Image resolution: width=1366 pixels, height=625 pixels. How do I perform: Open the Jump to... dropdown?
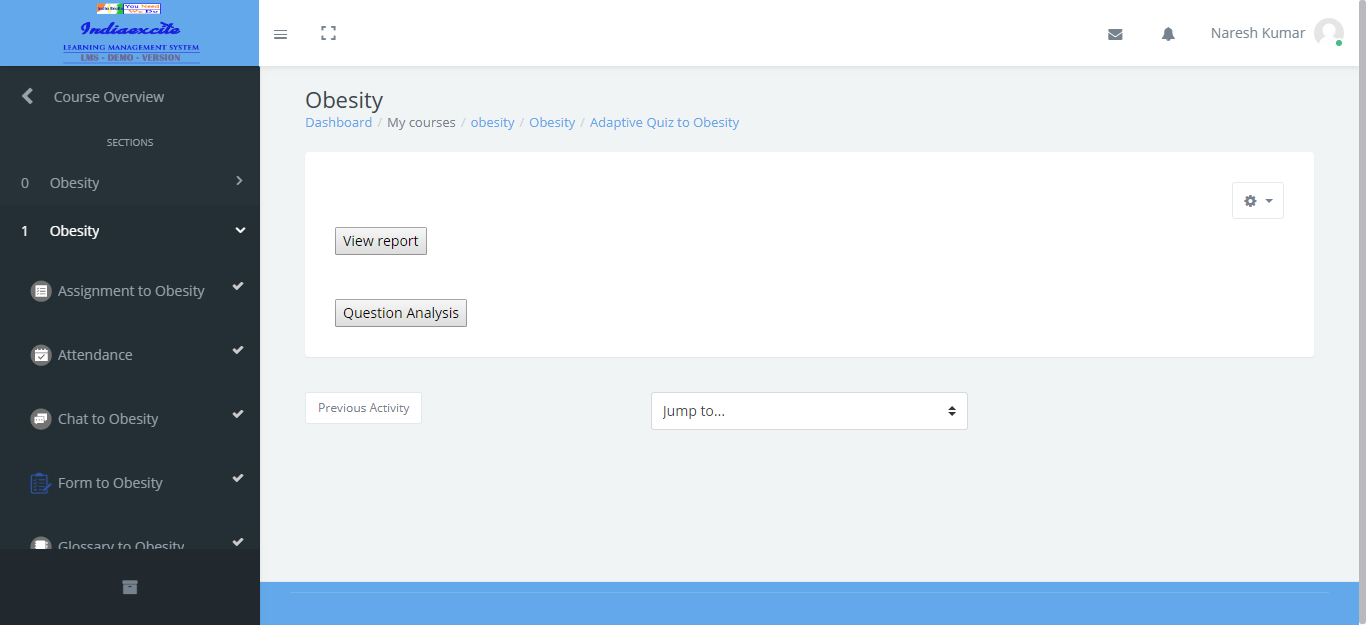(809, 411)
